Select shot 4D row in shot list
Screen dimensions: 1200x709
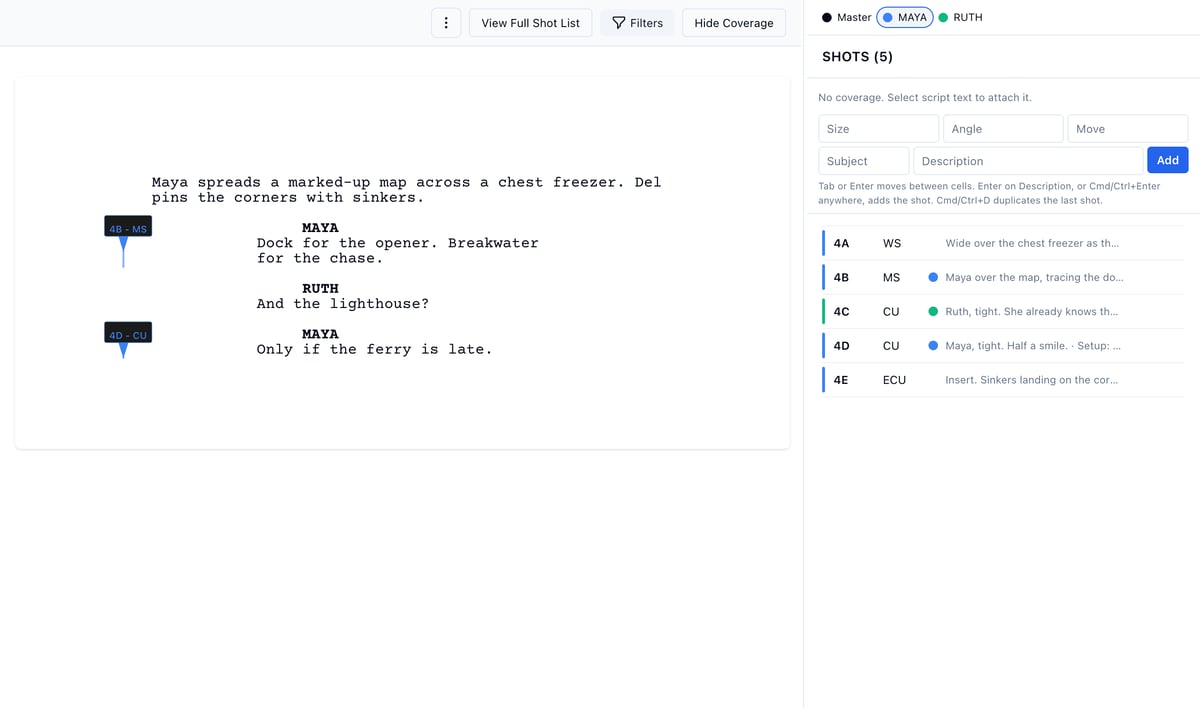1003,345
